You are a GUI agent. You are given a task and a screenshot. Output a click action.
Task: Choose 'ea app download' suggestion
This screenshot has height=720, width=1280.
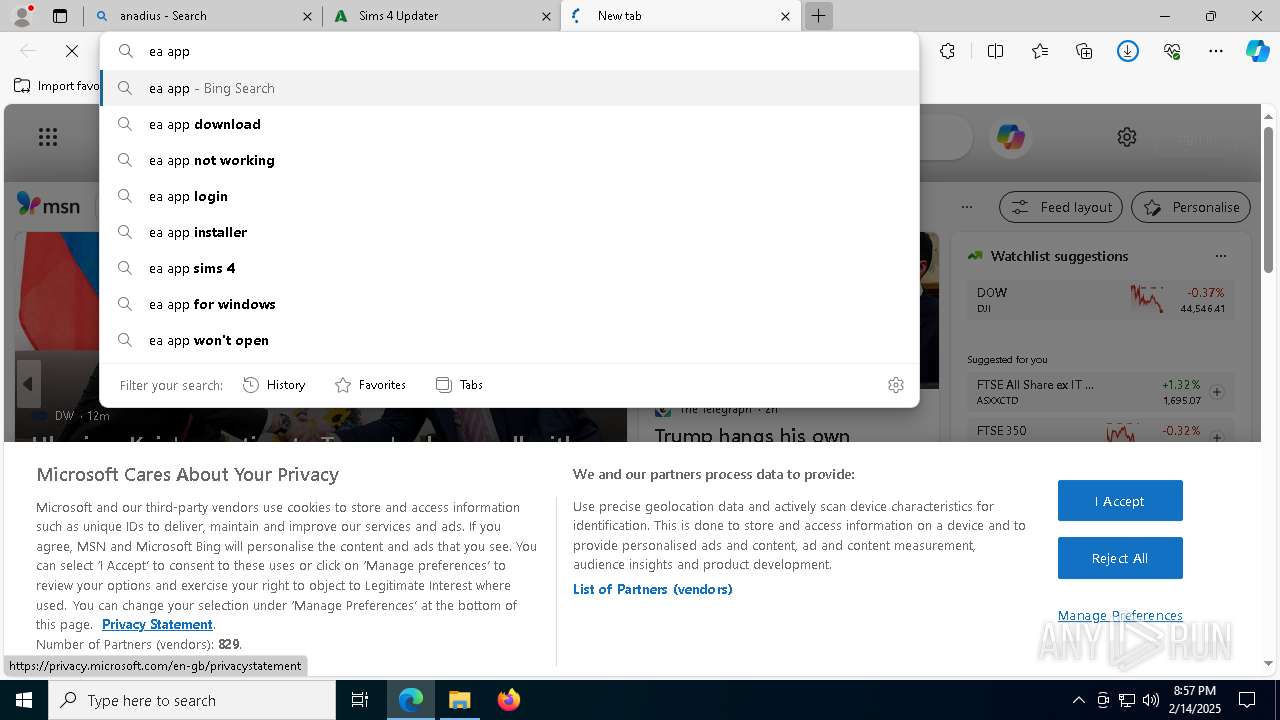click(x=509, y=124)
